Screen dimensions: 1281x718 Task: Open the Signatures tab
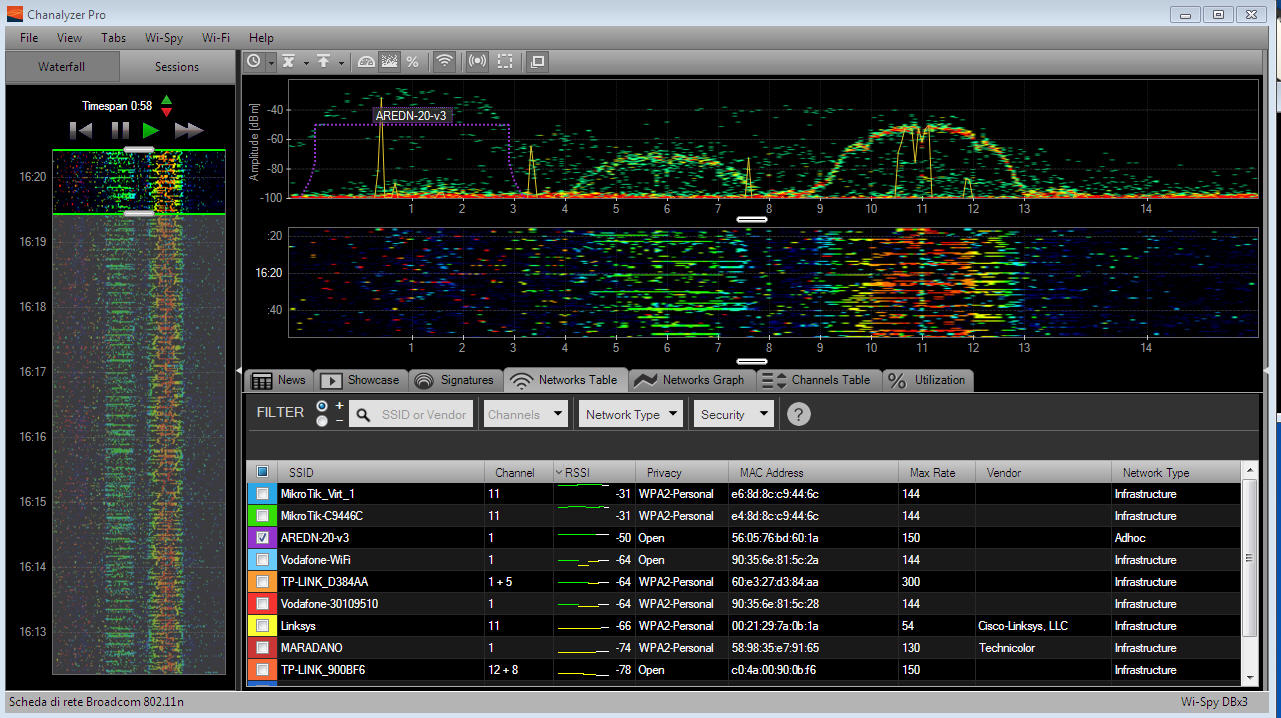[x=454, y=380]
